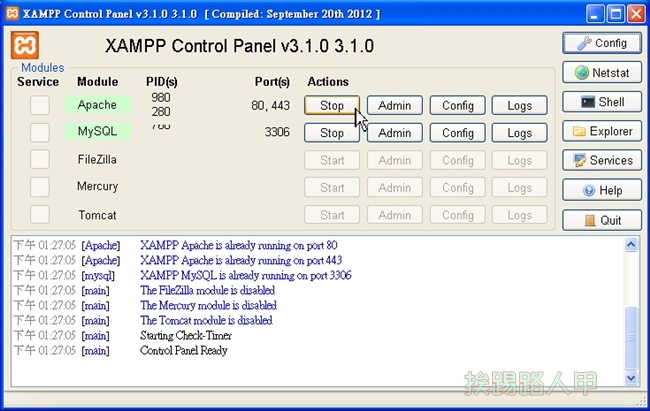Click log line 'Control Panel Ready'
The width and height of the screenshot is (650, 411).
pyautogui.click(x=184, y=350)
